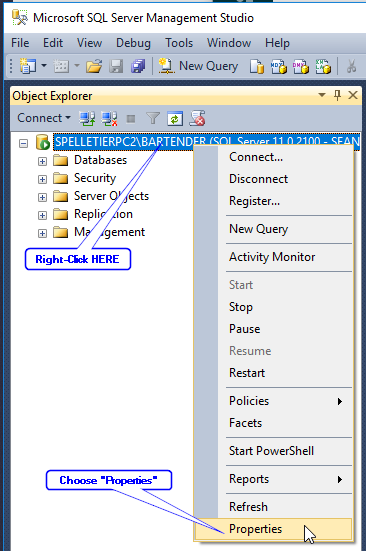Choose Register... from the context menu
Image resolution: width=366 pixels, height=551 pixels.
[273, 201]
